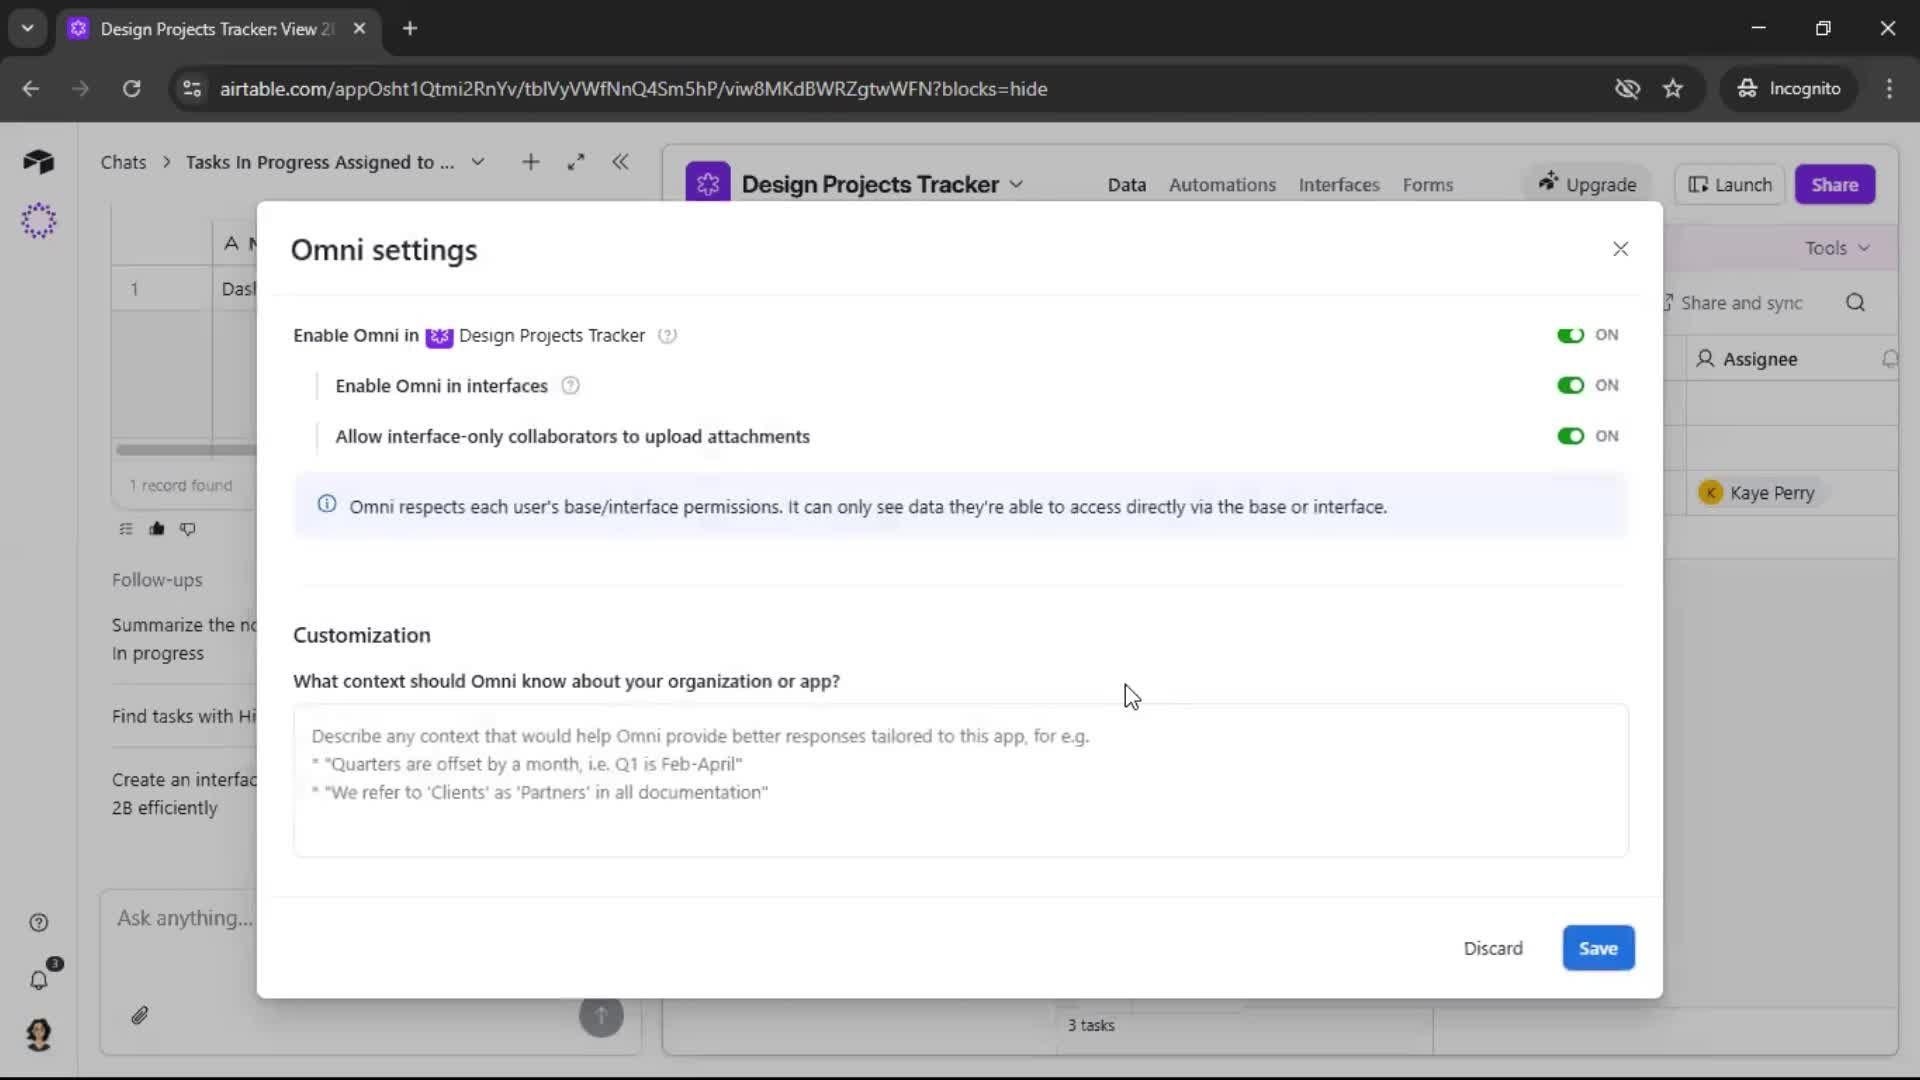Viewport: 1920px width, 1080px height.
Task: Go to Chats breadcrumb
Action: pyautogui.click(x=123, y=162)
